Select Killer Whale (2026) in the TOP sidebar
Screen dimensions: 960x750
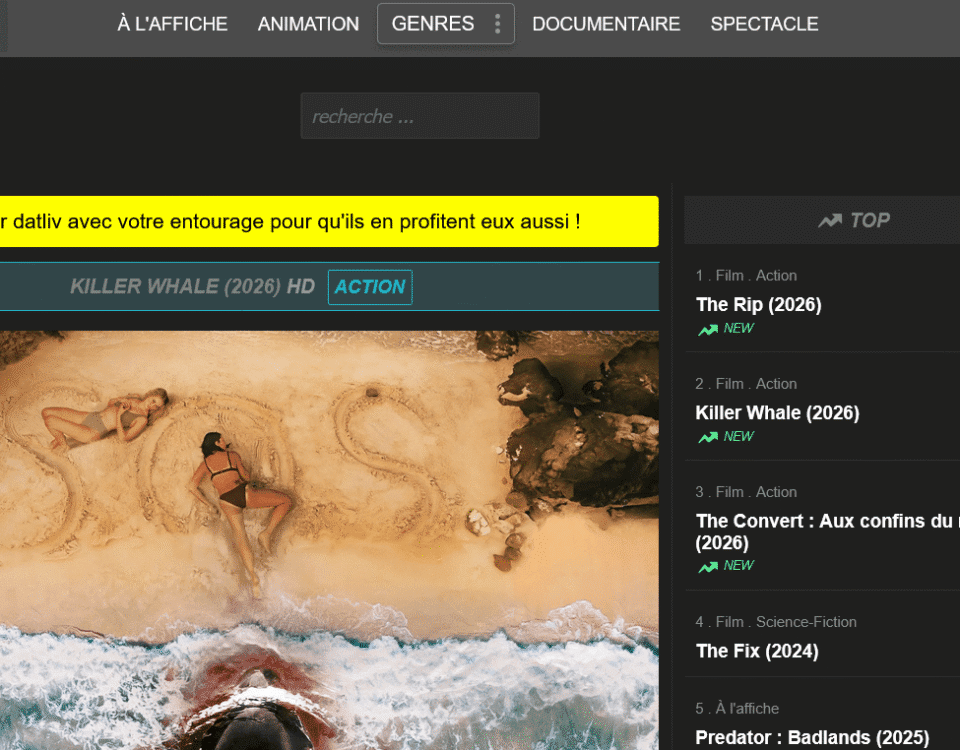click(x=777, y=413)
